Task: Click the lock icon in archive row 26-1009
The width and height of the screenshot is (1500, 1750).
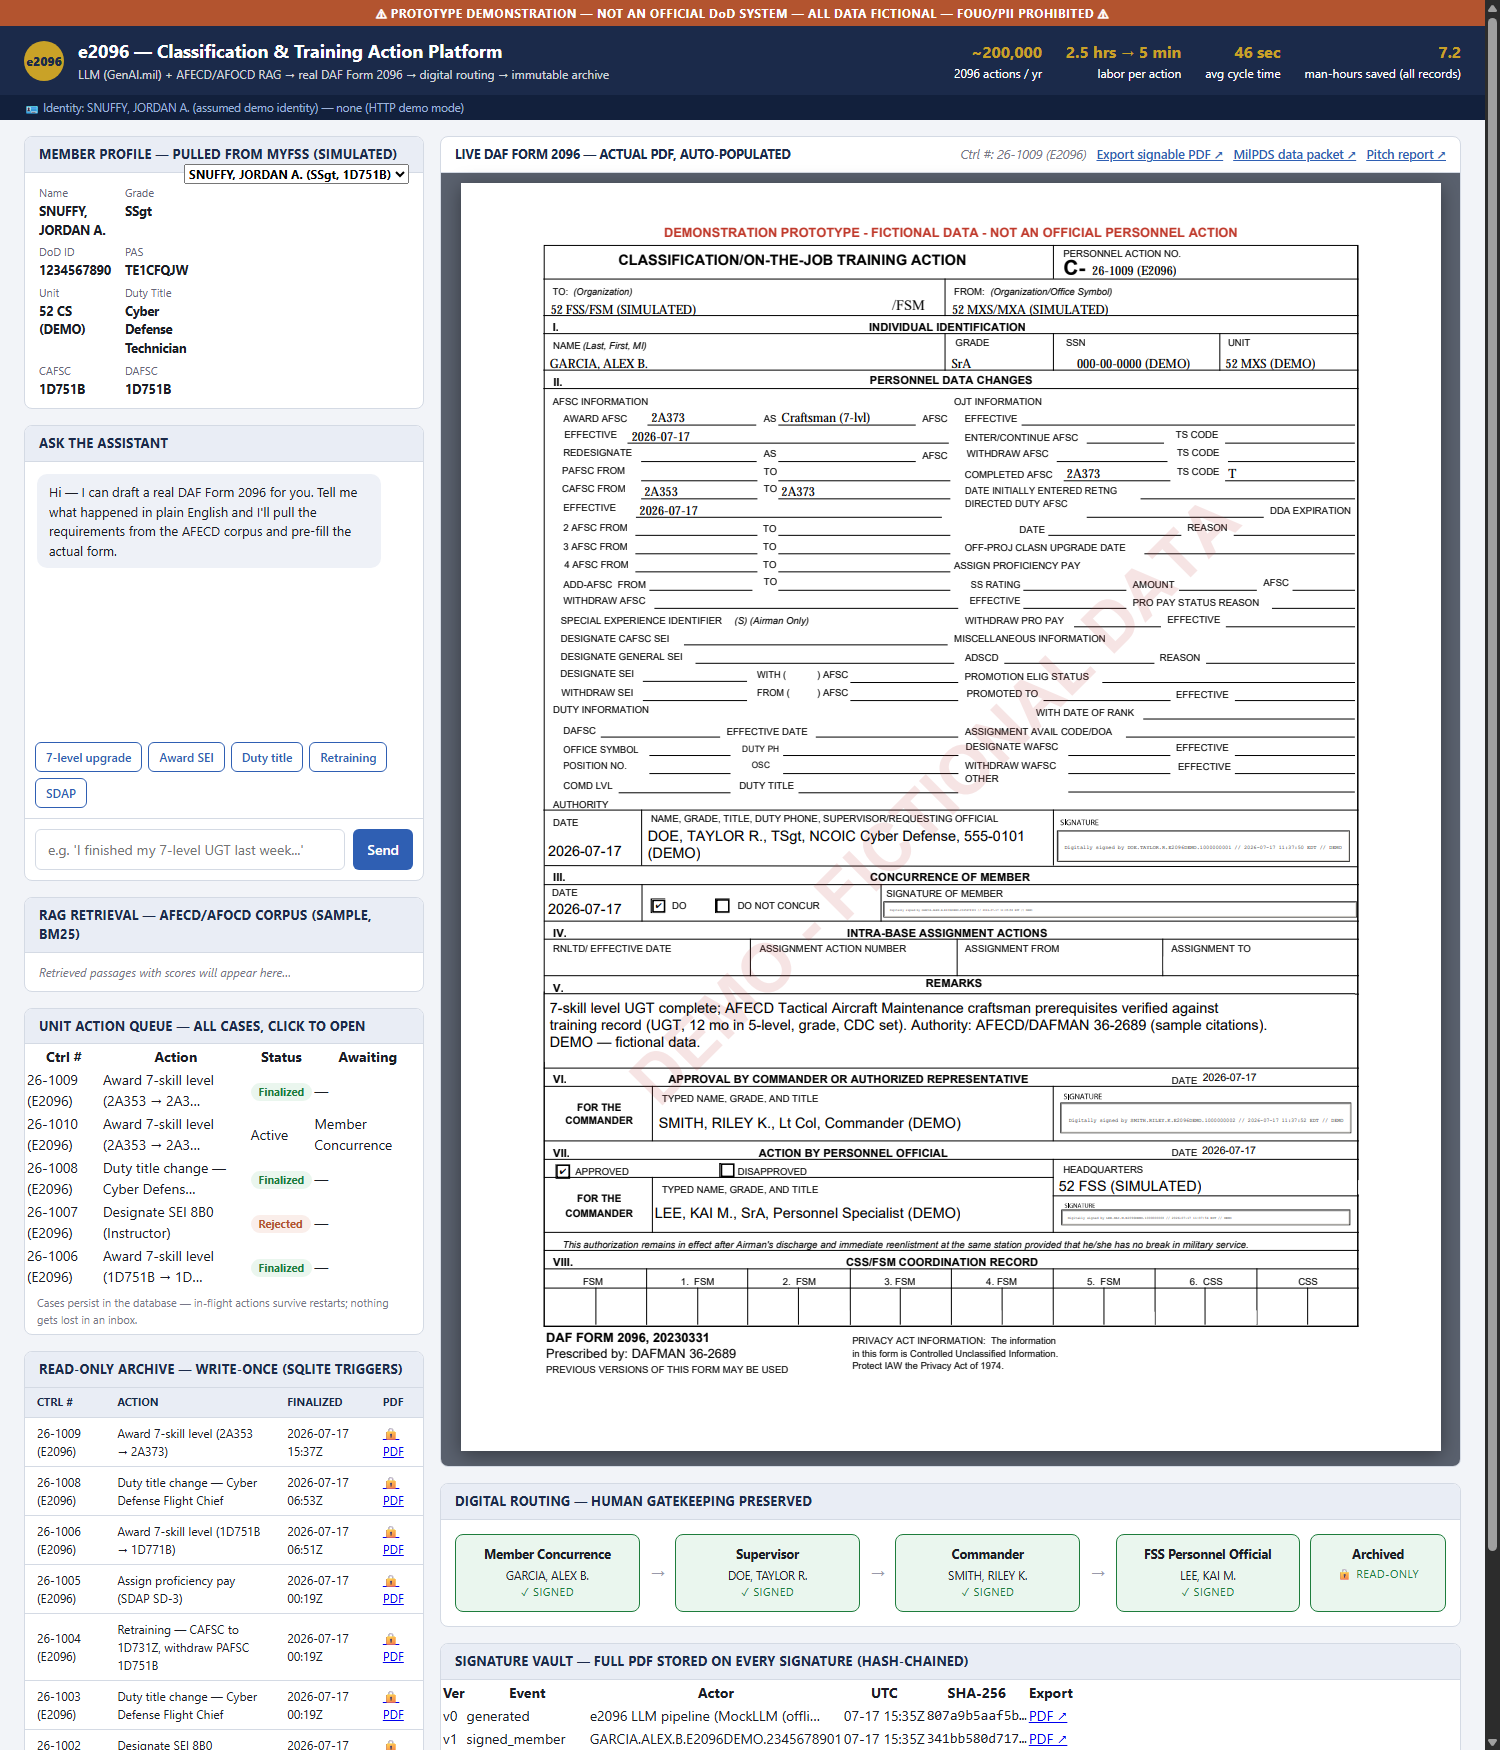Action: (391, 1434)
